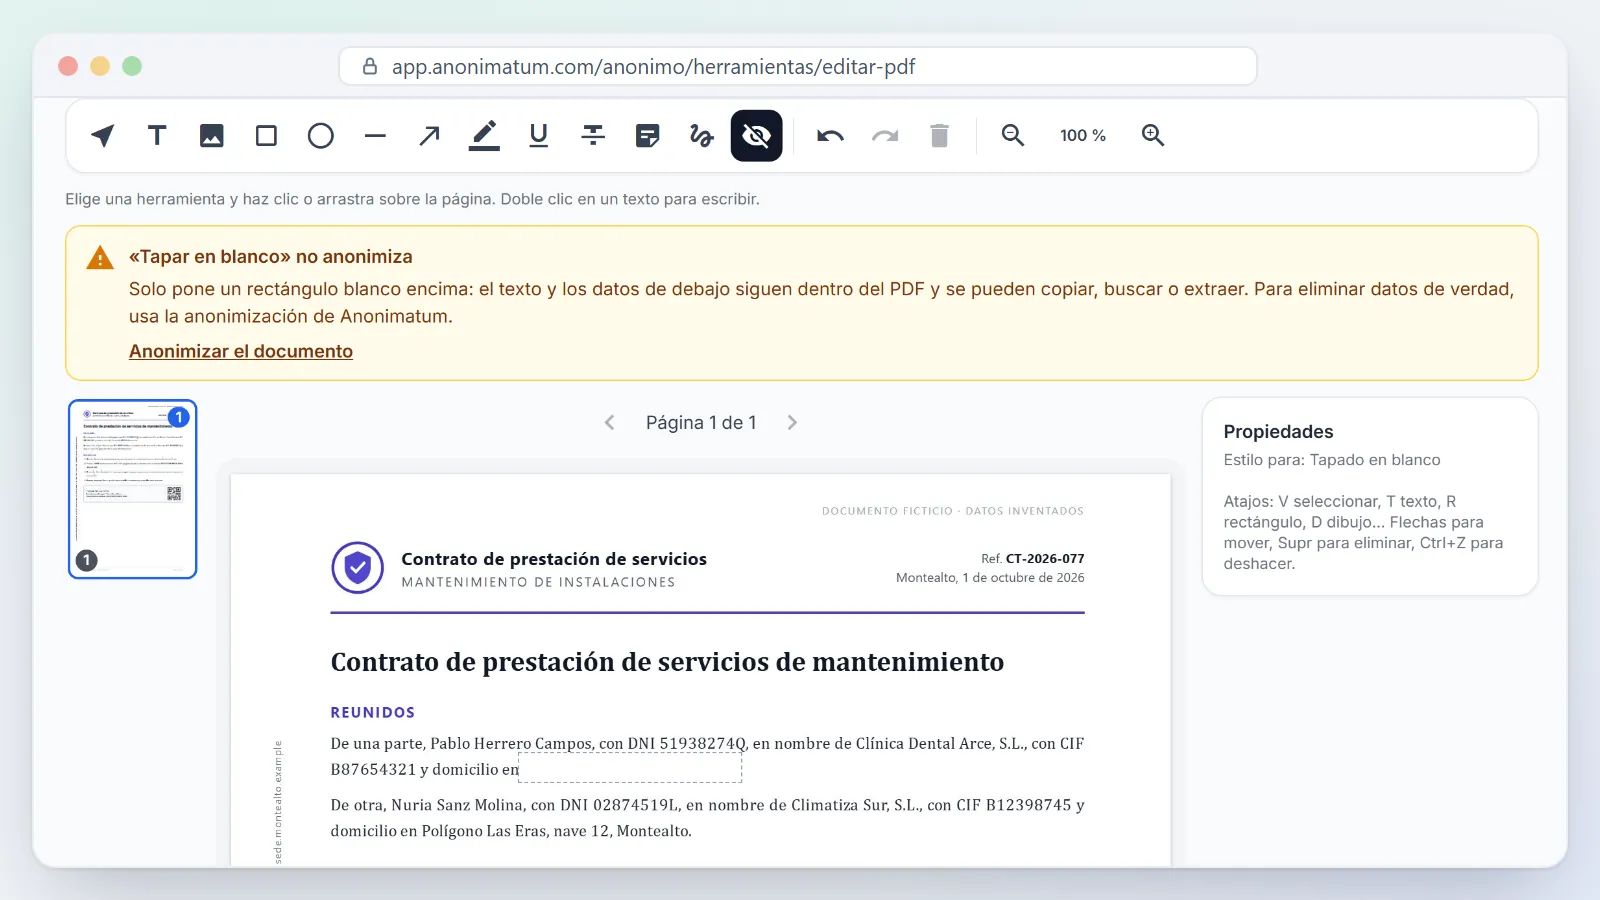1600x900 pixels.
Task: Click the Propiedades panel heading
Action: tap(1278, 432)
